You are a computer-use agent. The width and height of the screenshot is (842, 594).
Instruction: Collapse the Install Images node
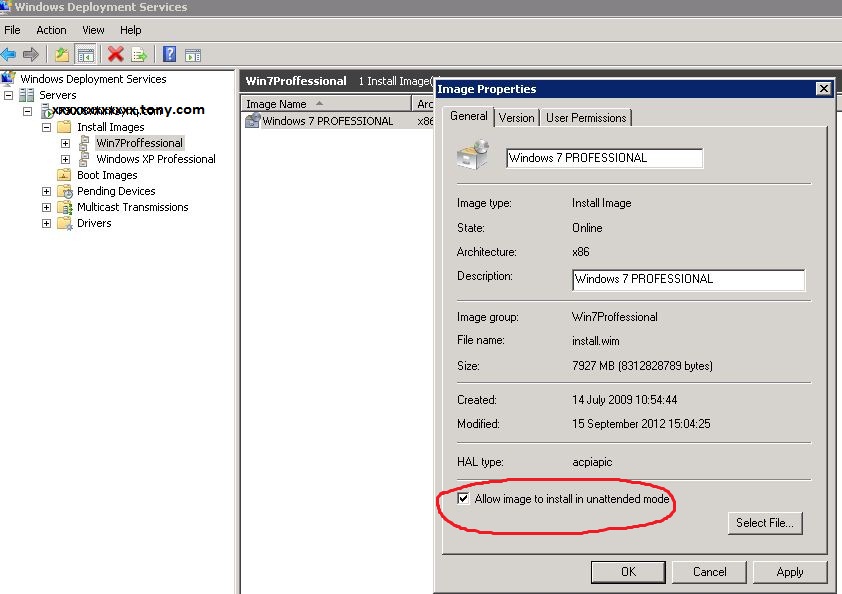click(46, 127)
